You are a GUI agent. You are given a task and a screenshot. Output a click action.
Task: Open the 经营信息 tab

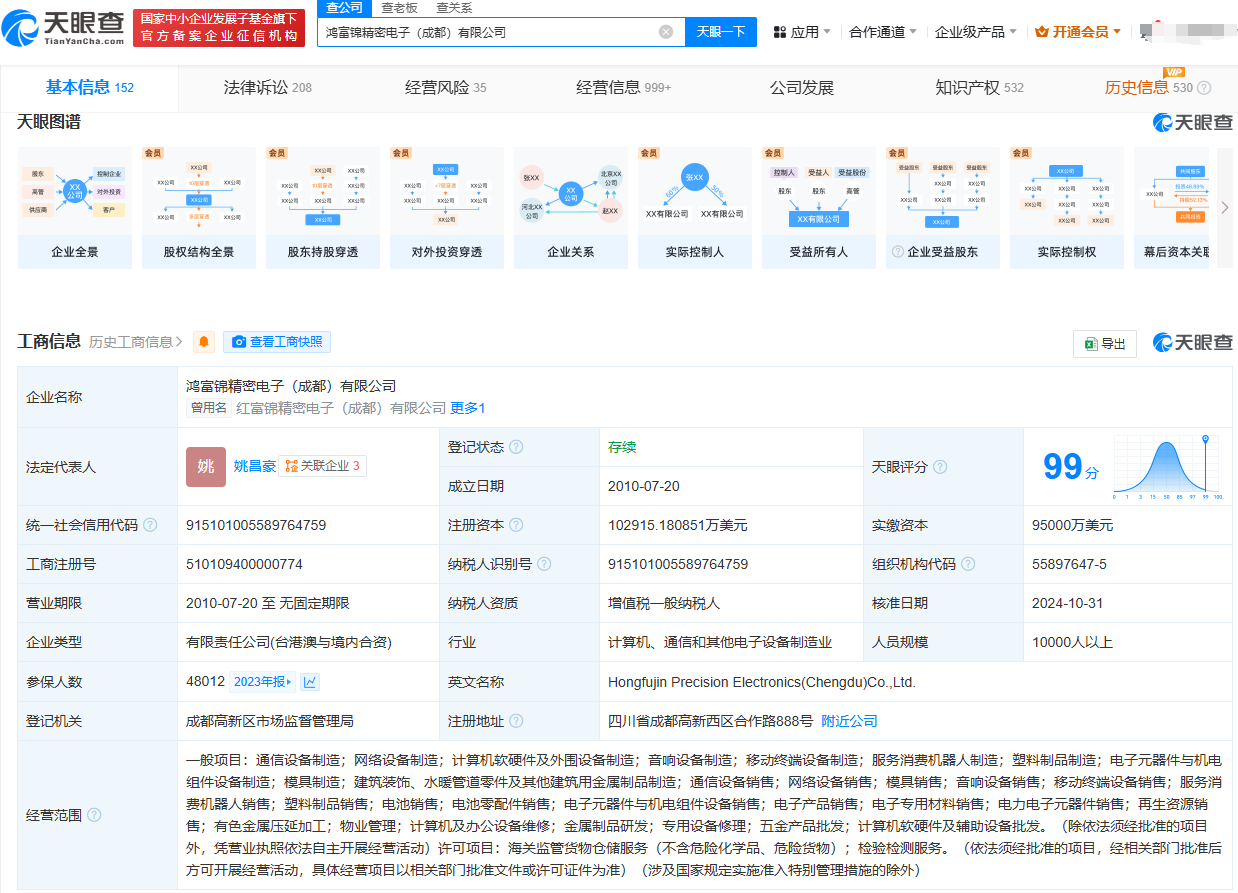click(624, 88)
